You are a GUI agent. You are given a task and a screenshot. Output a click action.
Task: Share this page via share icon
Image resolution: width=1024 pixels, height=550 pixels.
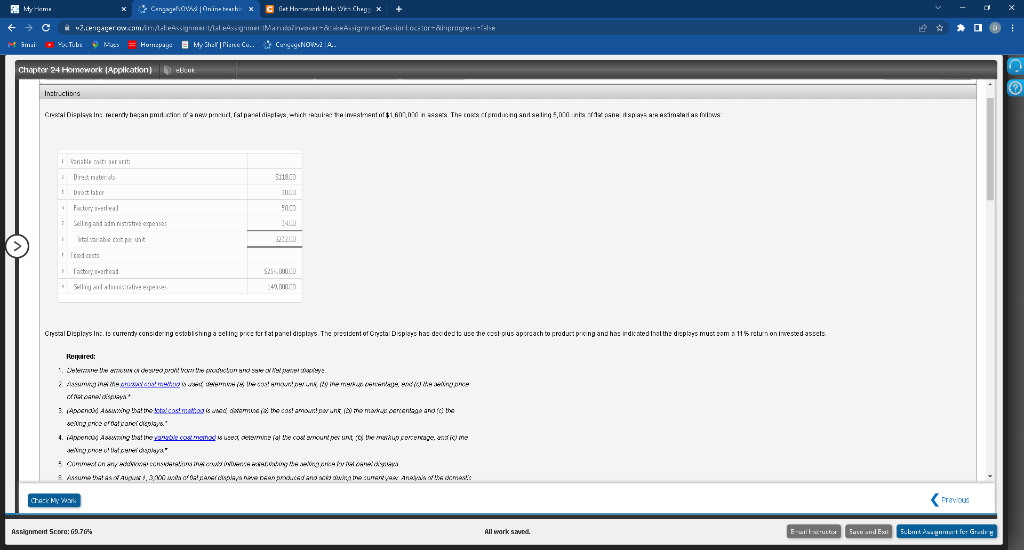[922, 28]
